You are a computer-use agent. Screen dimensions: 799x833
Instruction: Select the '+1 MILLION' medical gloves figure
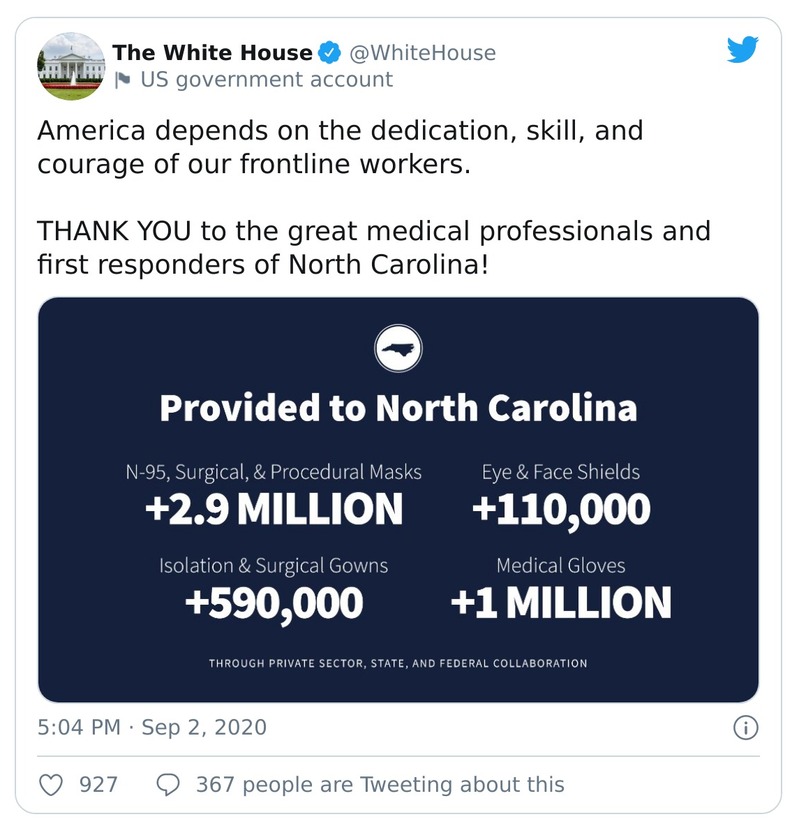[x=560, y=601]
